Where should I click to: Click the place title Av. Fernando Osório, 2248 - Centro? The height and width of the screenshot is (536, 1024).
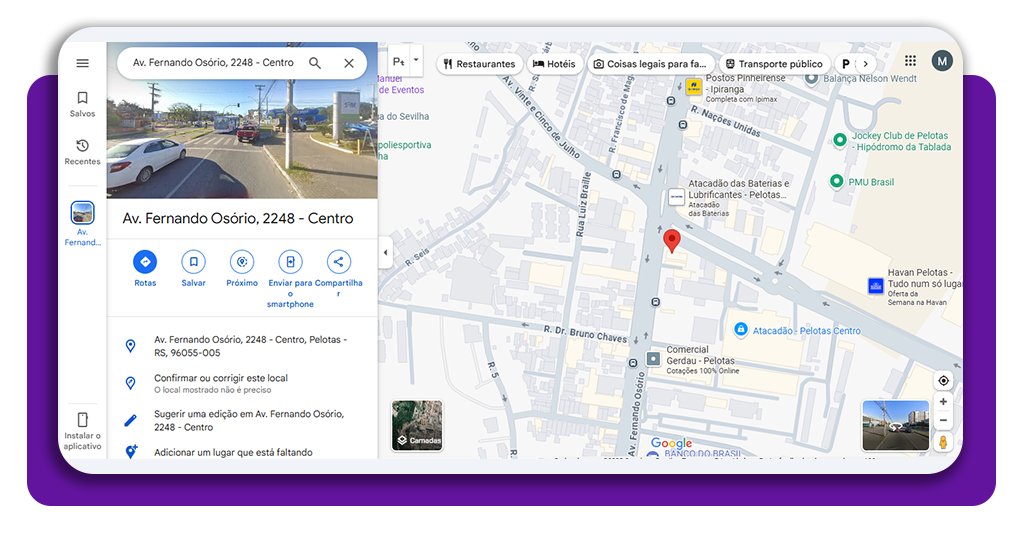point(238,218)
